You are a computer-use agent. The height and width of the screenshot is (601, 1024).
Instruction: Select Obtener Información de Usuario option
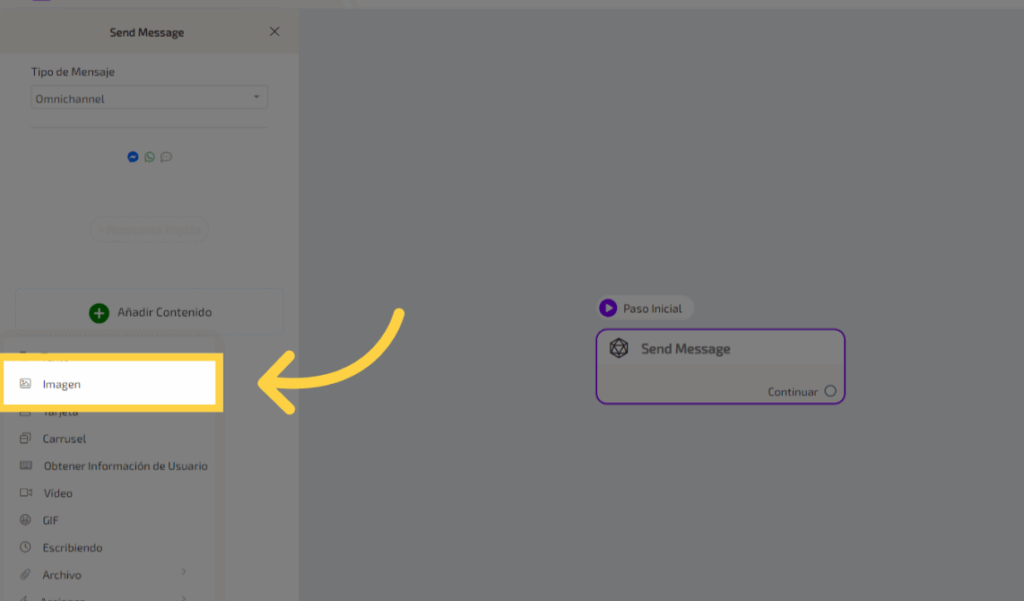[x=125, y=466]
